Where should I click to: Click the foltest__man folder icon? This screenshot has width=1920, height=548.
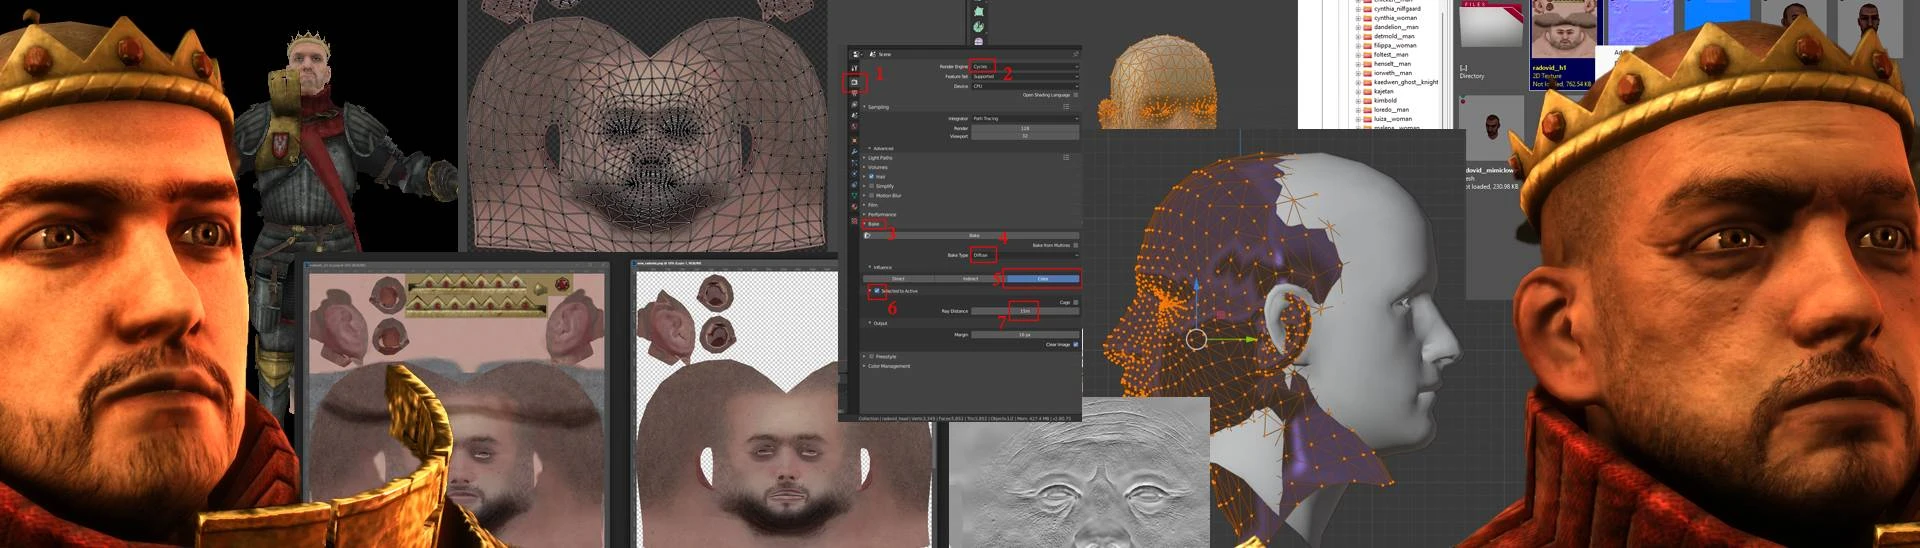click(x=1367, y=54)
